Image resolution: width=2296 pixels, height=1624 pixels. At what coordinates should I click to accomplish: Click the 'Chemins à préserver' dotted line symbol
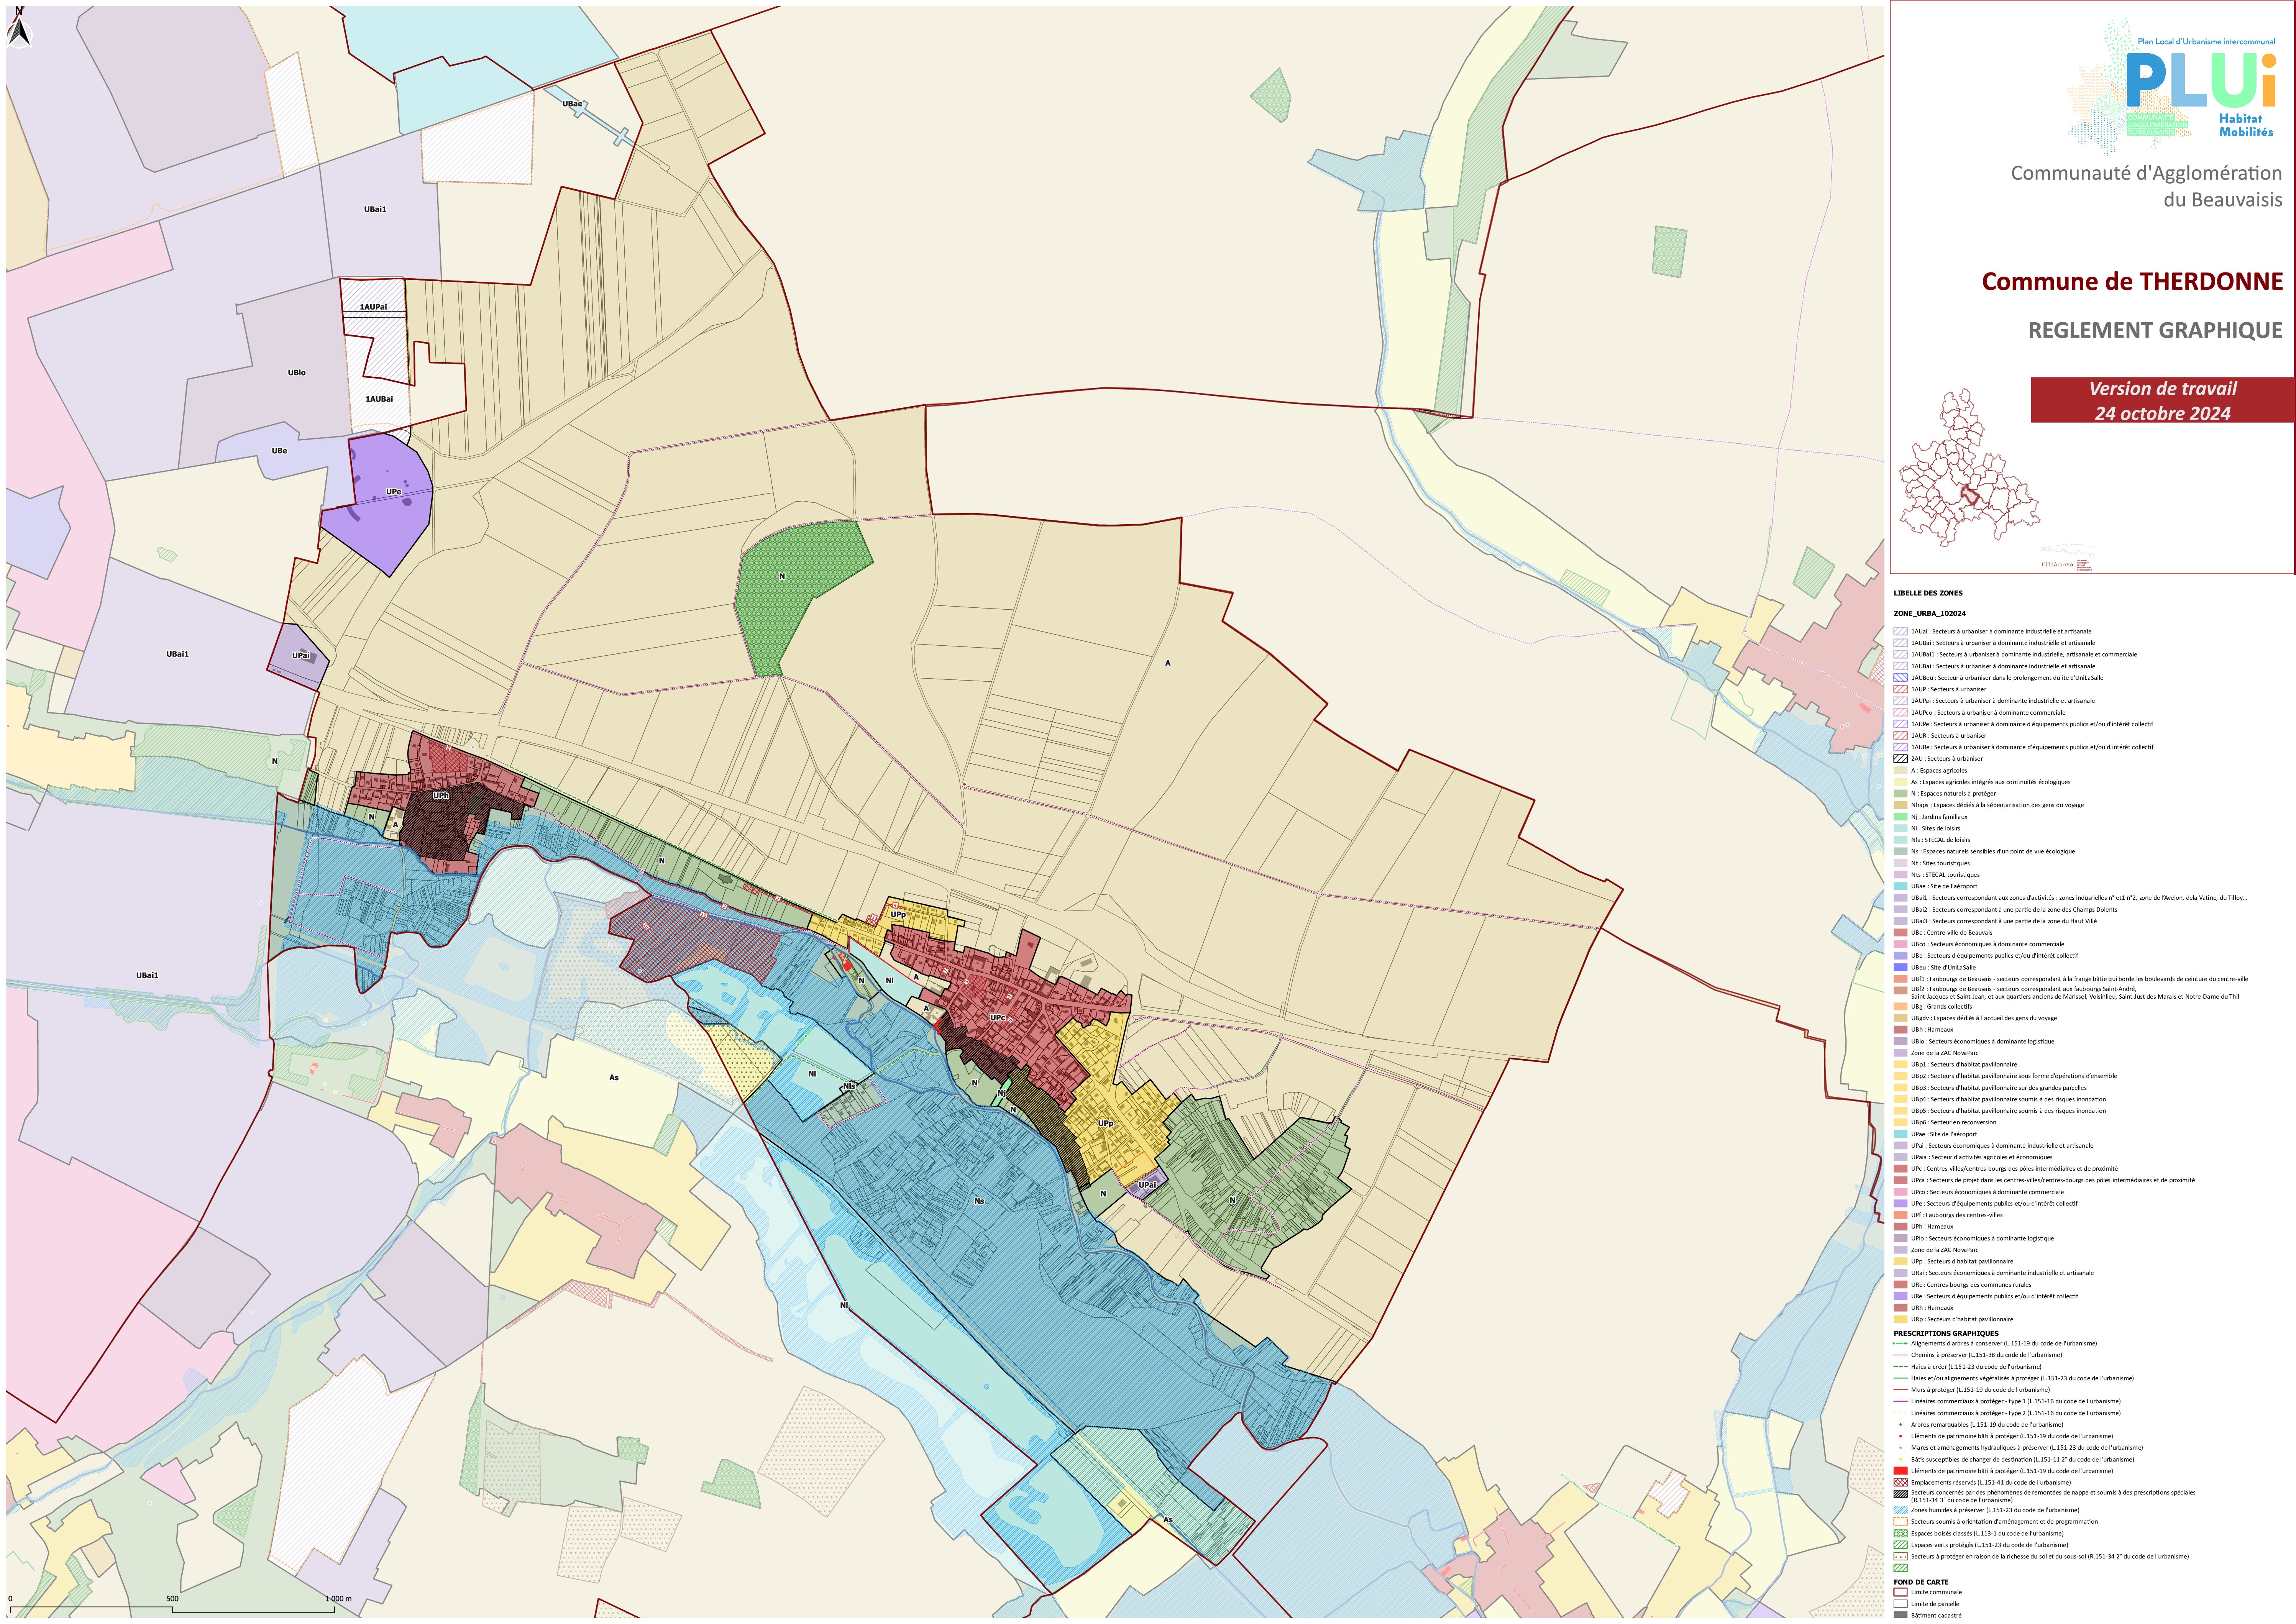tap(1900, 1355)
